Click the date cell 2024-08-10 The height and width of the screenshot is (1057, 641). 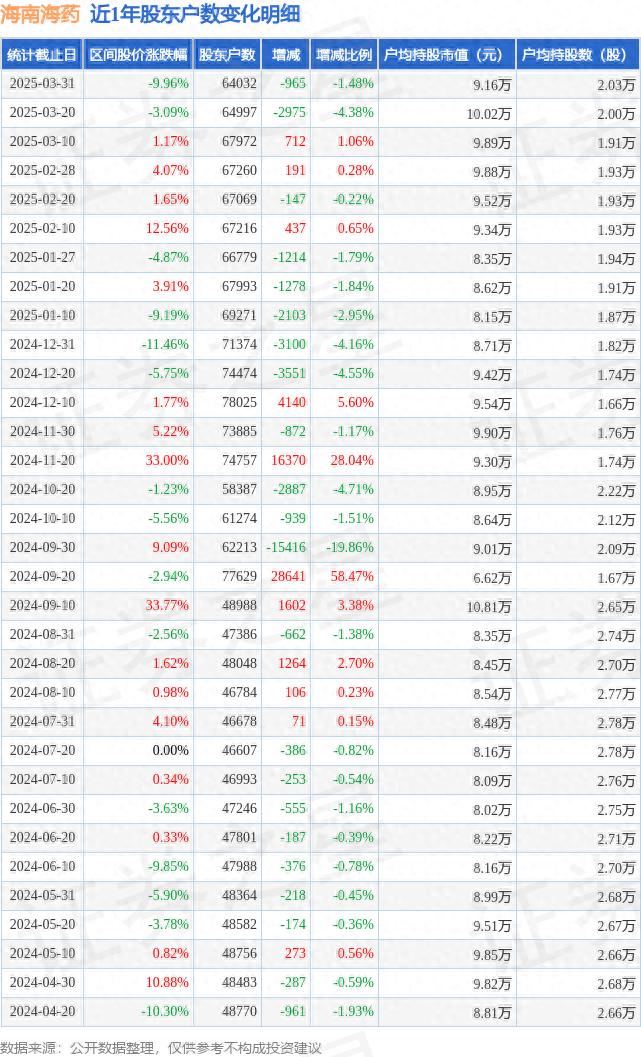tap(42, 692)
